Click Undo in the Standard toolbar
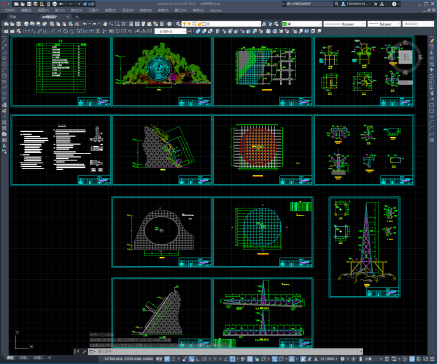This screenshot has width=437, height=364. (85, 24)
